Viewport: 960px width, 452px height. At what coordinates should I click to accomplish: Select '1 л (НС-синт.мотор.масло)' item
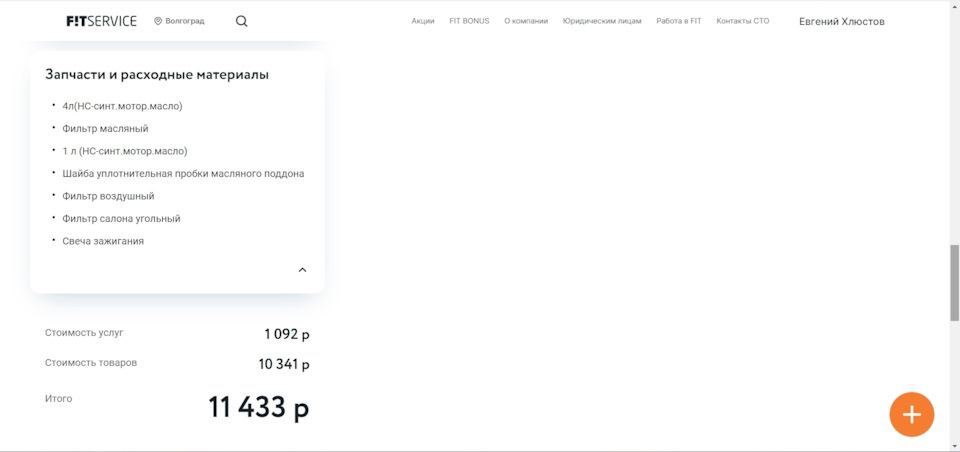pos(125,151)
